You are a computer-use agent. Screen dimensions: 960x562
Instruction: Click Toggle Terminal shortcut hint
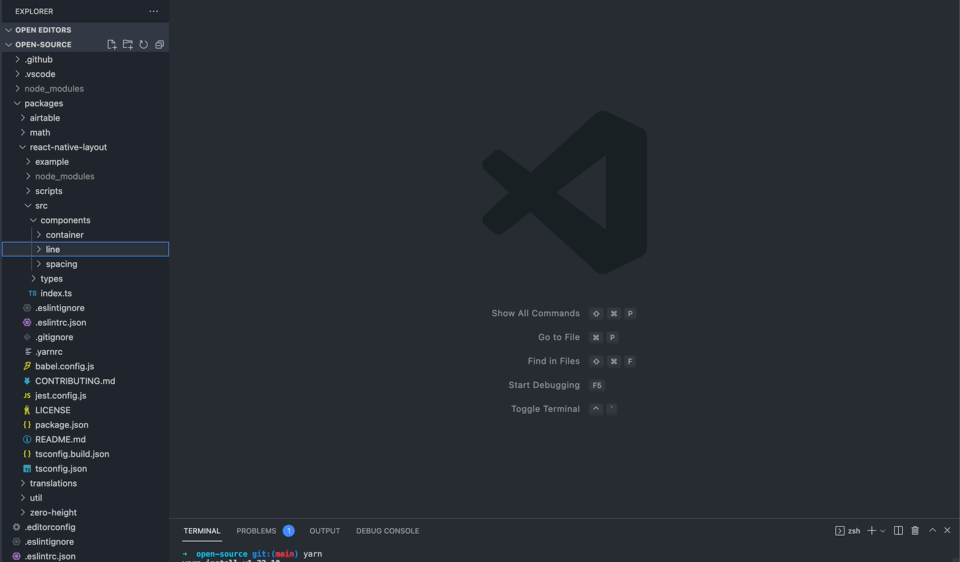pos(545,409)
